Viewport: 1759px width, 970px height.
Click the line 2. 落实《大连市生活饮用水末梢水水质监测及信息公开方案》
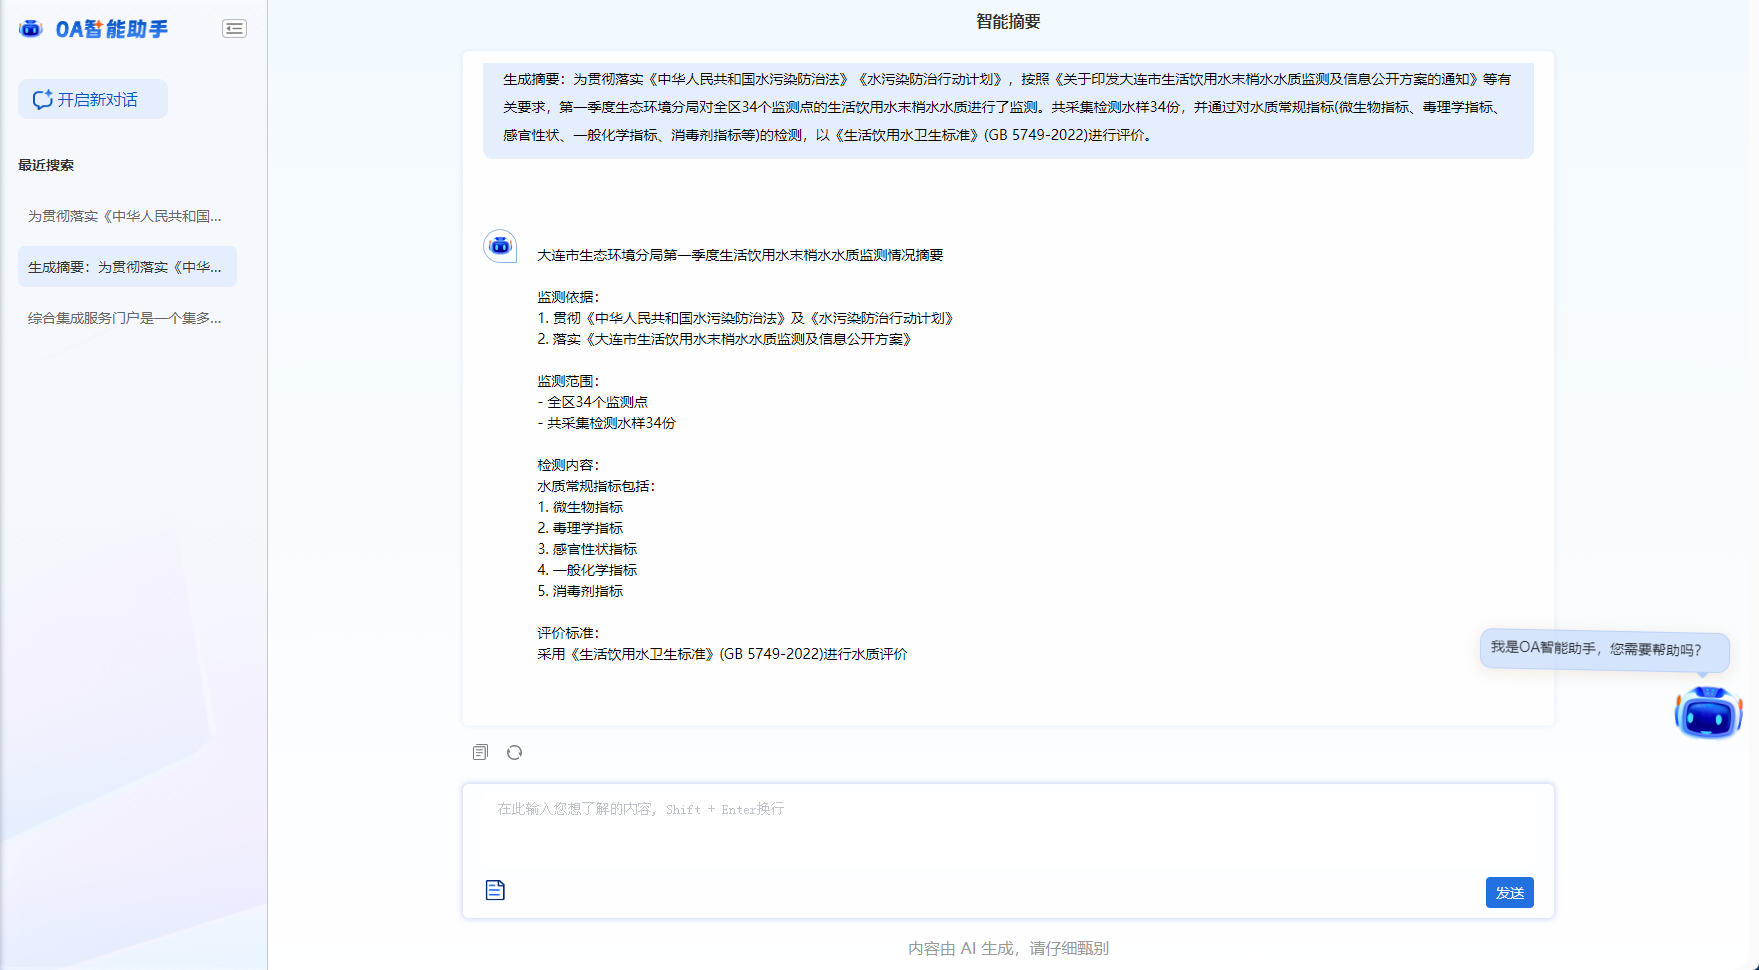[x=726, y=339]
